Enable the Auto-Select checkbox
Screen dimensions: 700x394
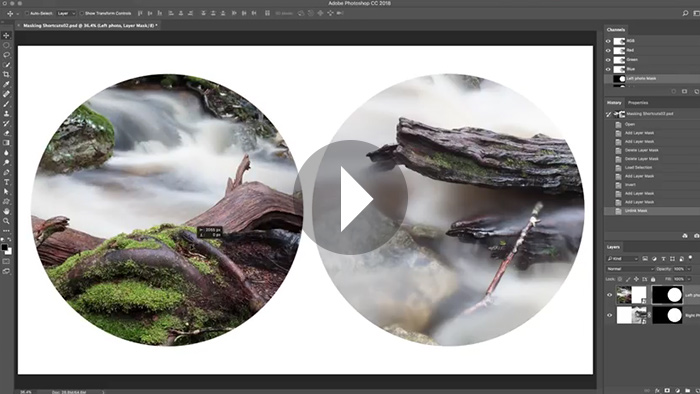tap(27, 13)
